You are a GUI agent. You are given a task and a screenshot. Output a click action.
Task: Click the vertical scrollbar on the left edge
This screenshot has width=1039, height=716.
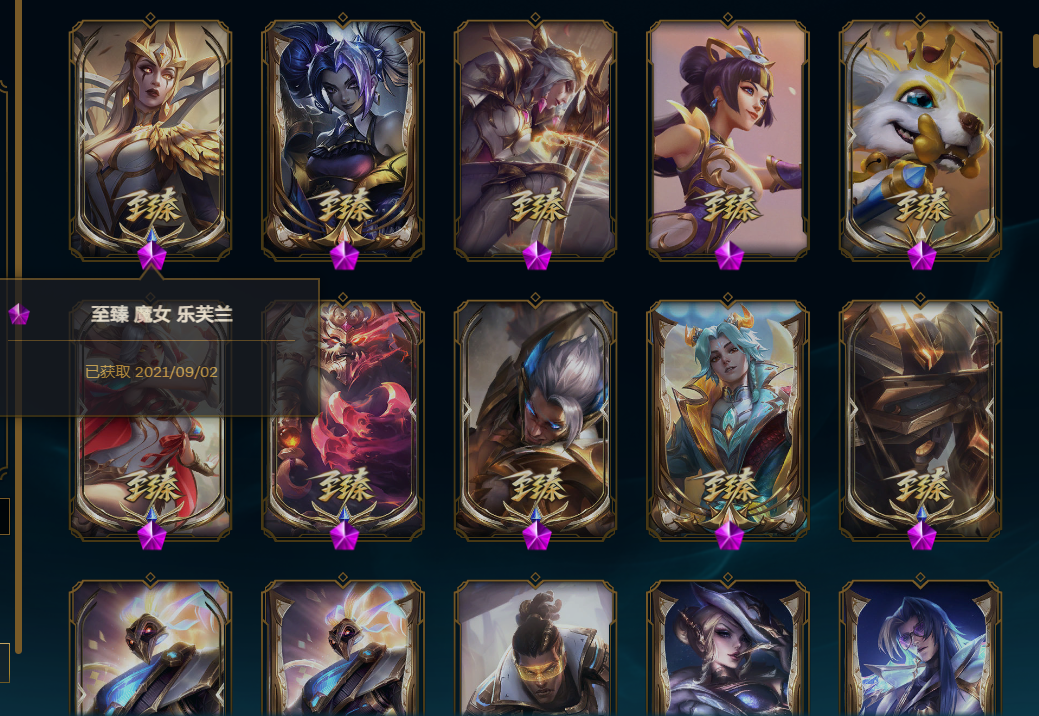[19, 326]
